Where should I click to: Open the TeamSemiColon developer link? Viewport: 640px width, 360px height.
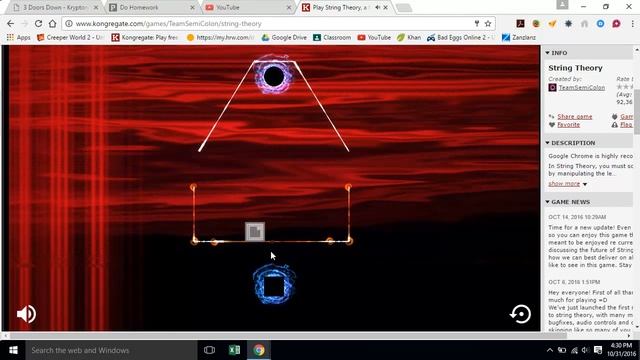point(582,87)
